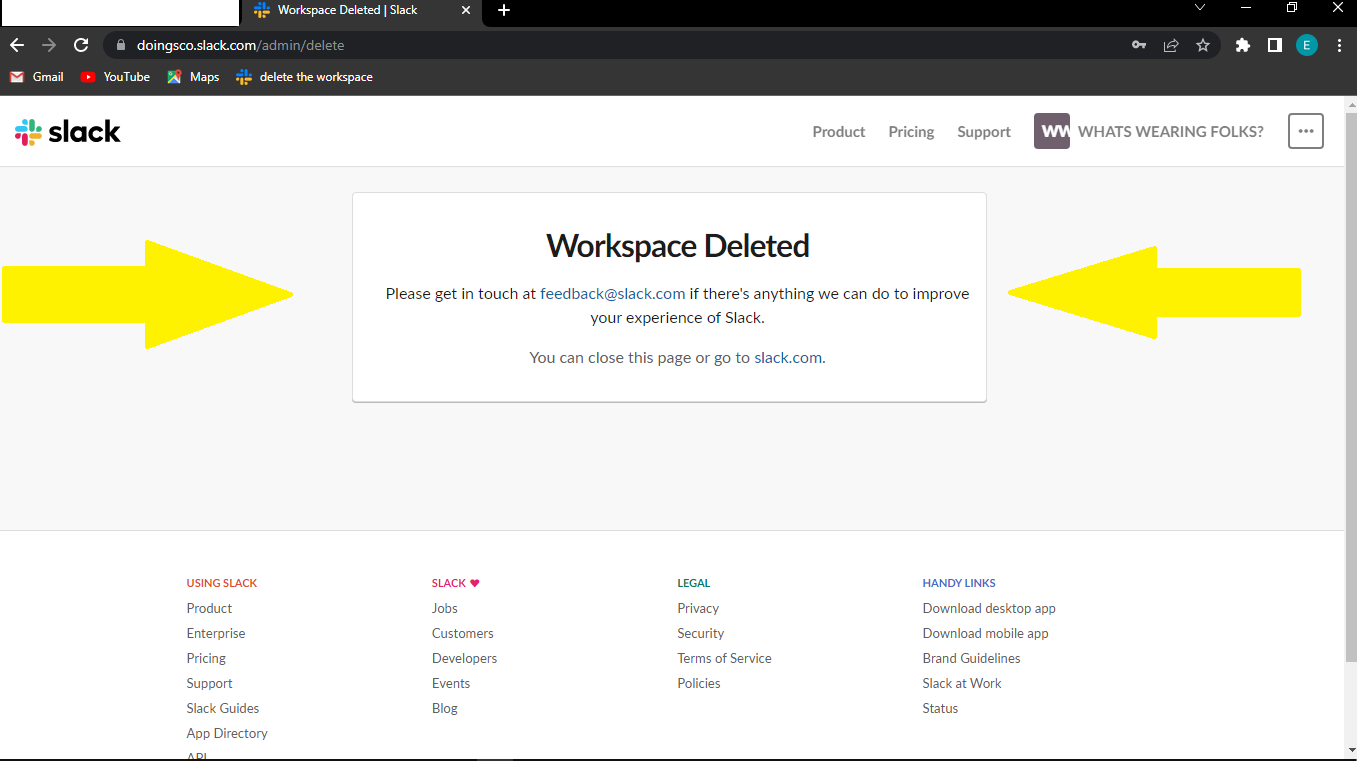Viewport: 1357px width, 761px height.
Task: Click the Slack logo in the page header
Action: click(x=68, y=132)
